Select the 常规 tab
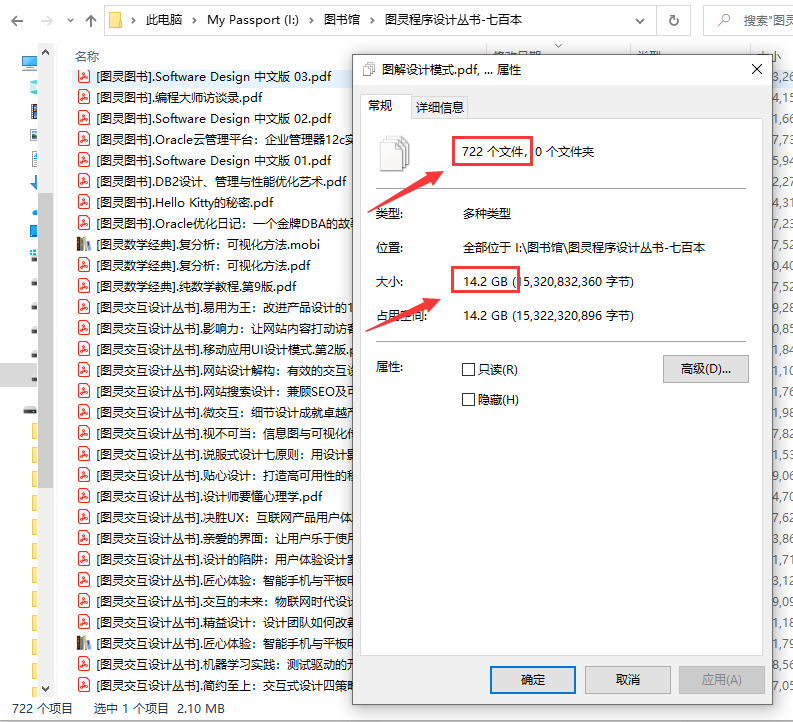 380,106
